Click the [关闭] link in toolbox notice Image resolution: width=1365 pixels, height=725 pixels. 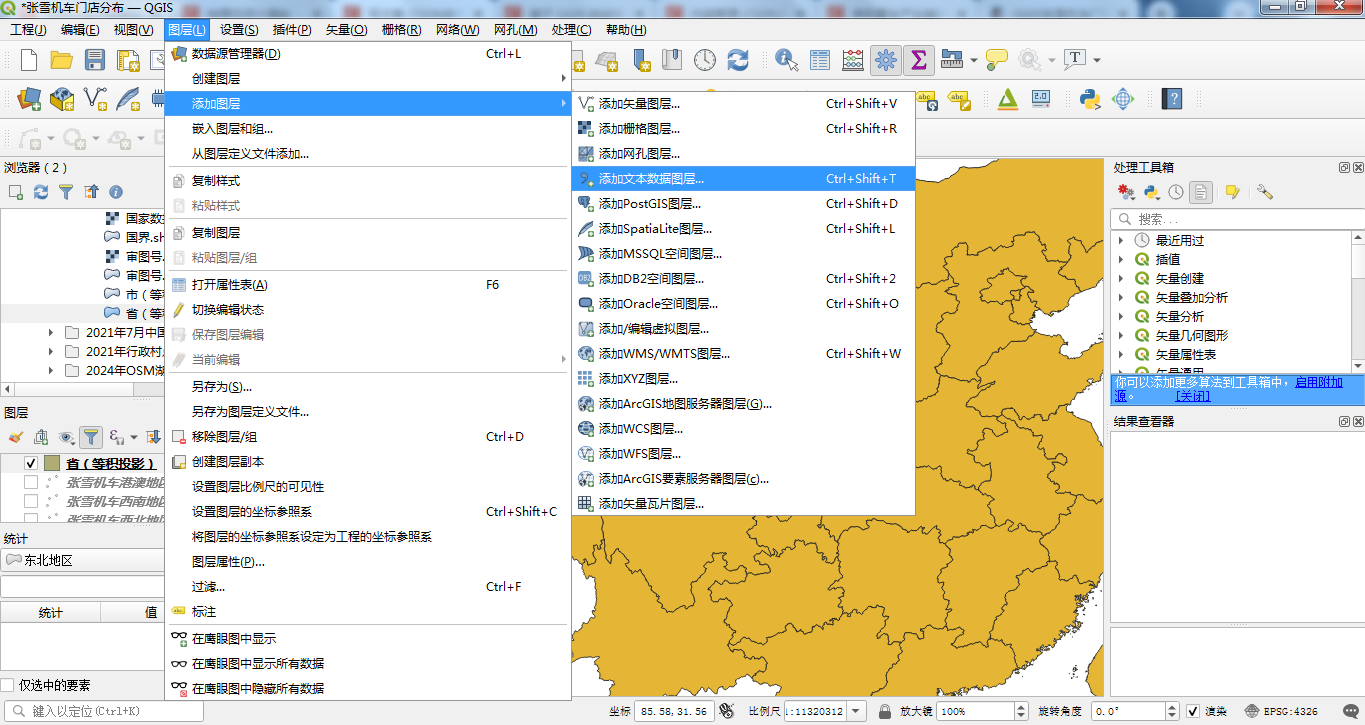[1192, 396]
